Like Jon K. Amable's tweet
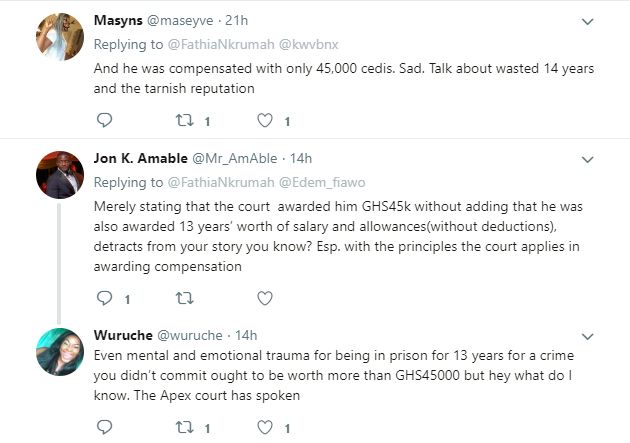This screenshot has width=630, height=443. 265,297
